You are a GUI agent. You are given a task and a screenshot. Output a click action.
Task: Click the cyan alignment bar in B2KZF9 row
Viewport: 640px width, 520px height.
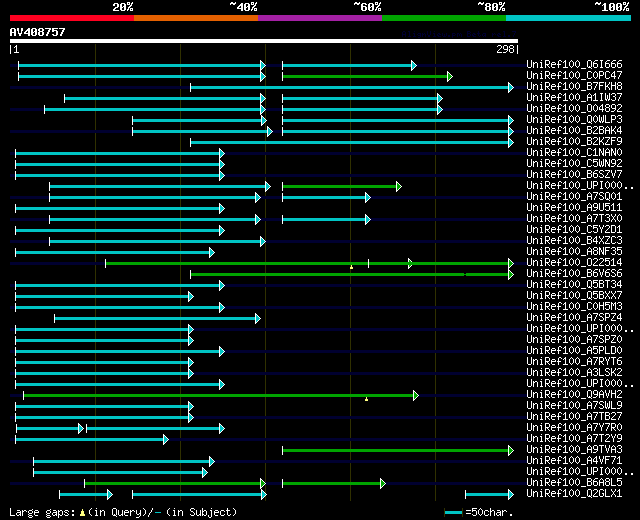(352, 142)
